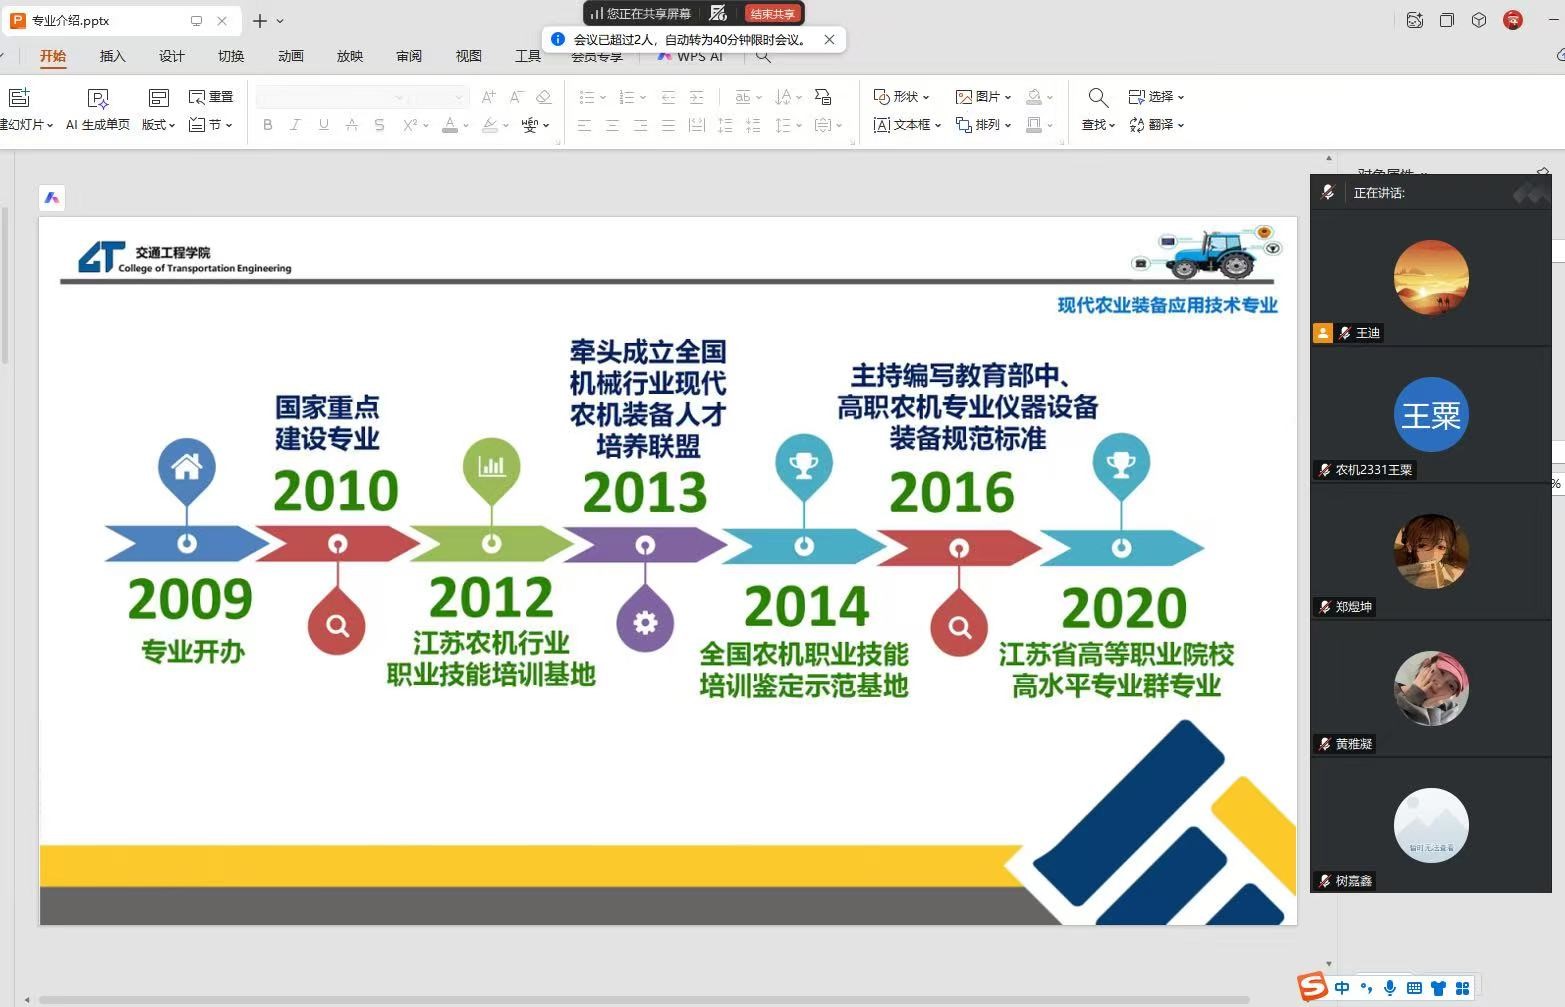Click the WPS AI icon above slide
The image size is (1565, 1007).
(52, 198)
